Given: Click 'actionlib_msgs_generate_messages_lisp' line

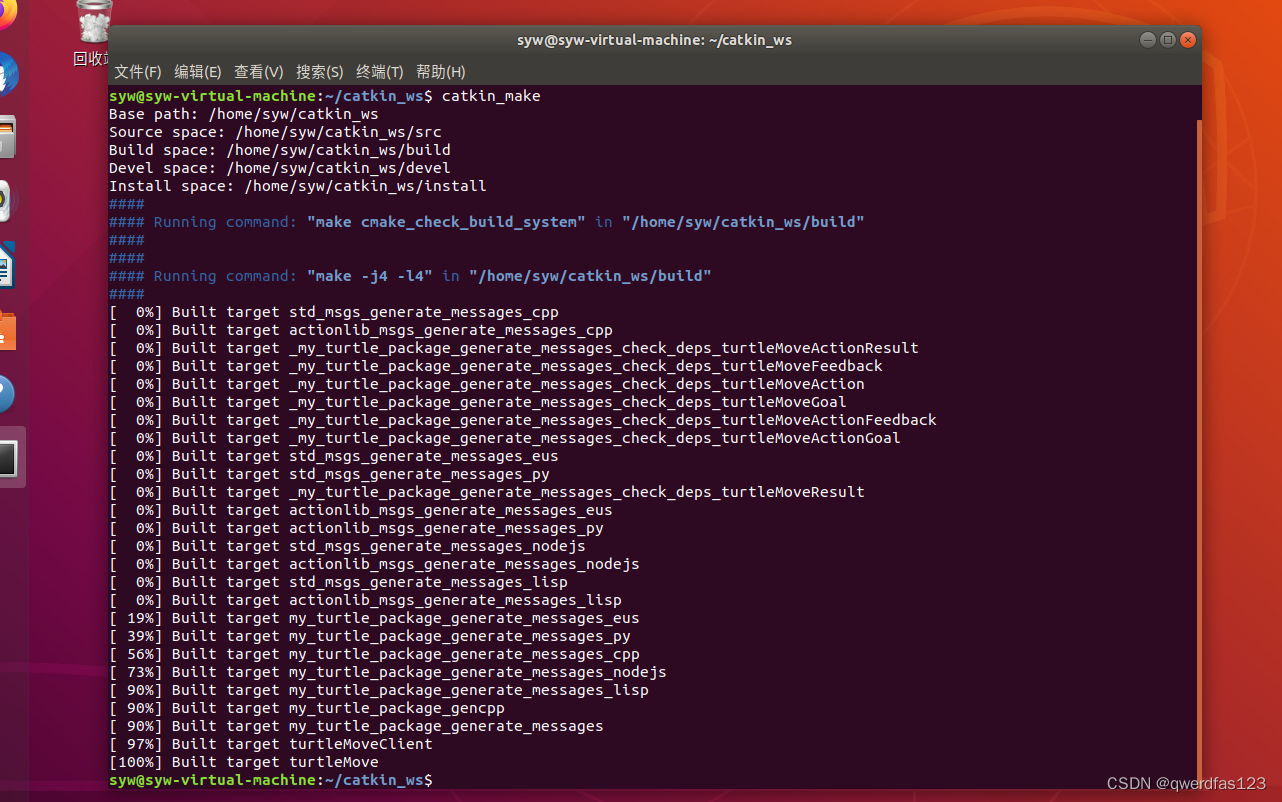Looking at the screenshot, I should click(365, 600).
